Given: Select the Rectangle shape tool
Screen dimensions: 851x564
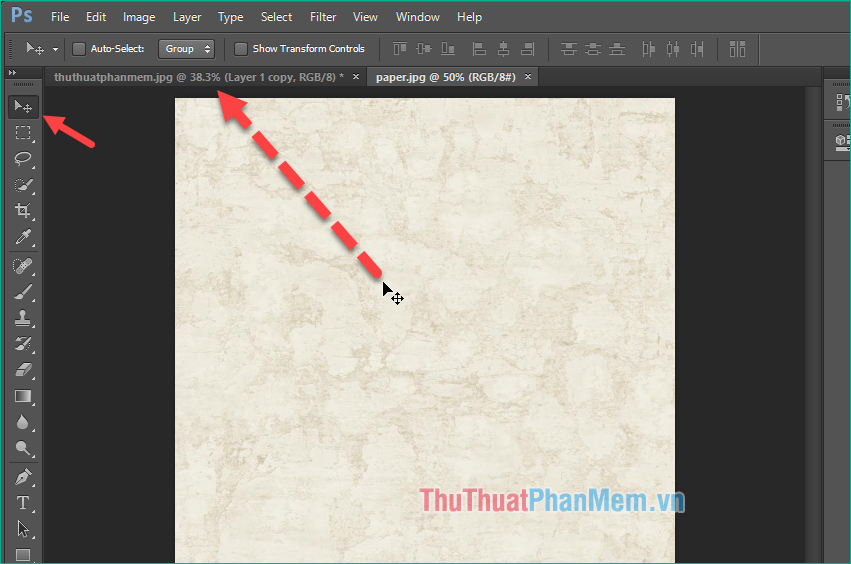Looking at the screenshot, I should click(x=23, y=554).
